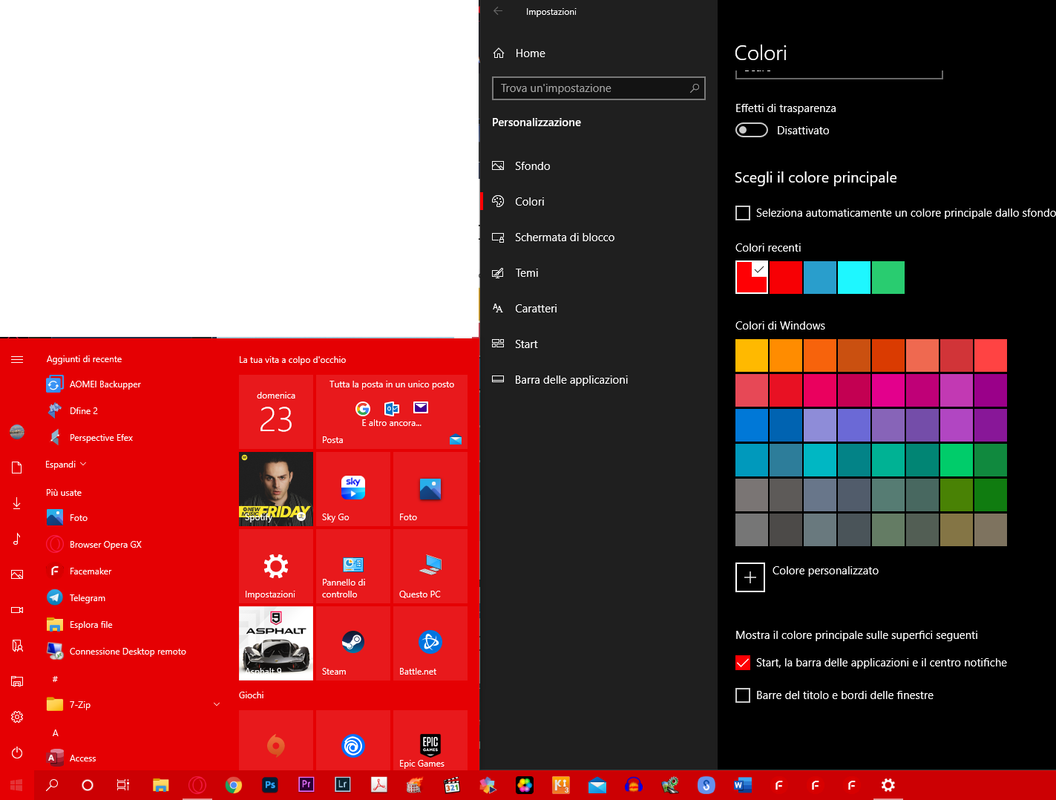Click the Trova un'impostazione search field

(x=599, y=88)
